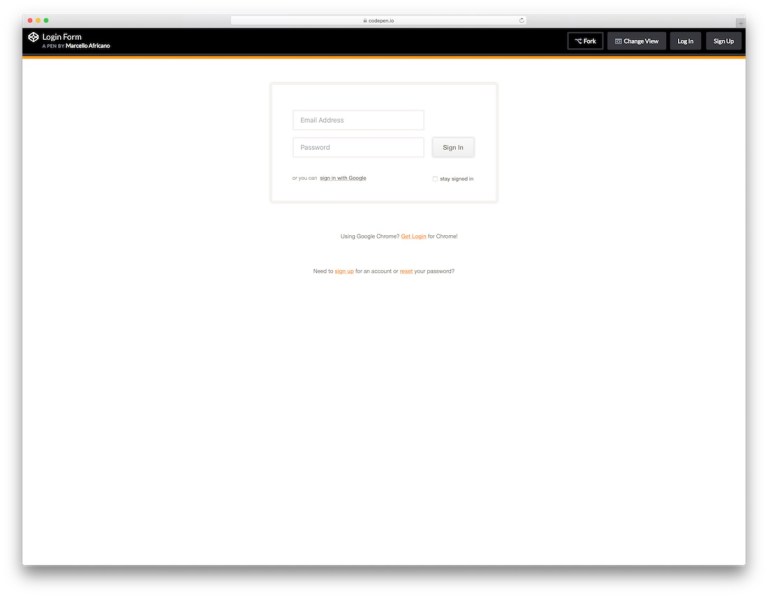This screenshot has height=597, width=768.
Task: Click the CodePen logo icon
Action: point(33,37)
